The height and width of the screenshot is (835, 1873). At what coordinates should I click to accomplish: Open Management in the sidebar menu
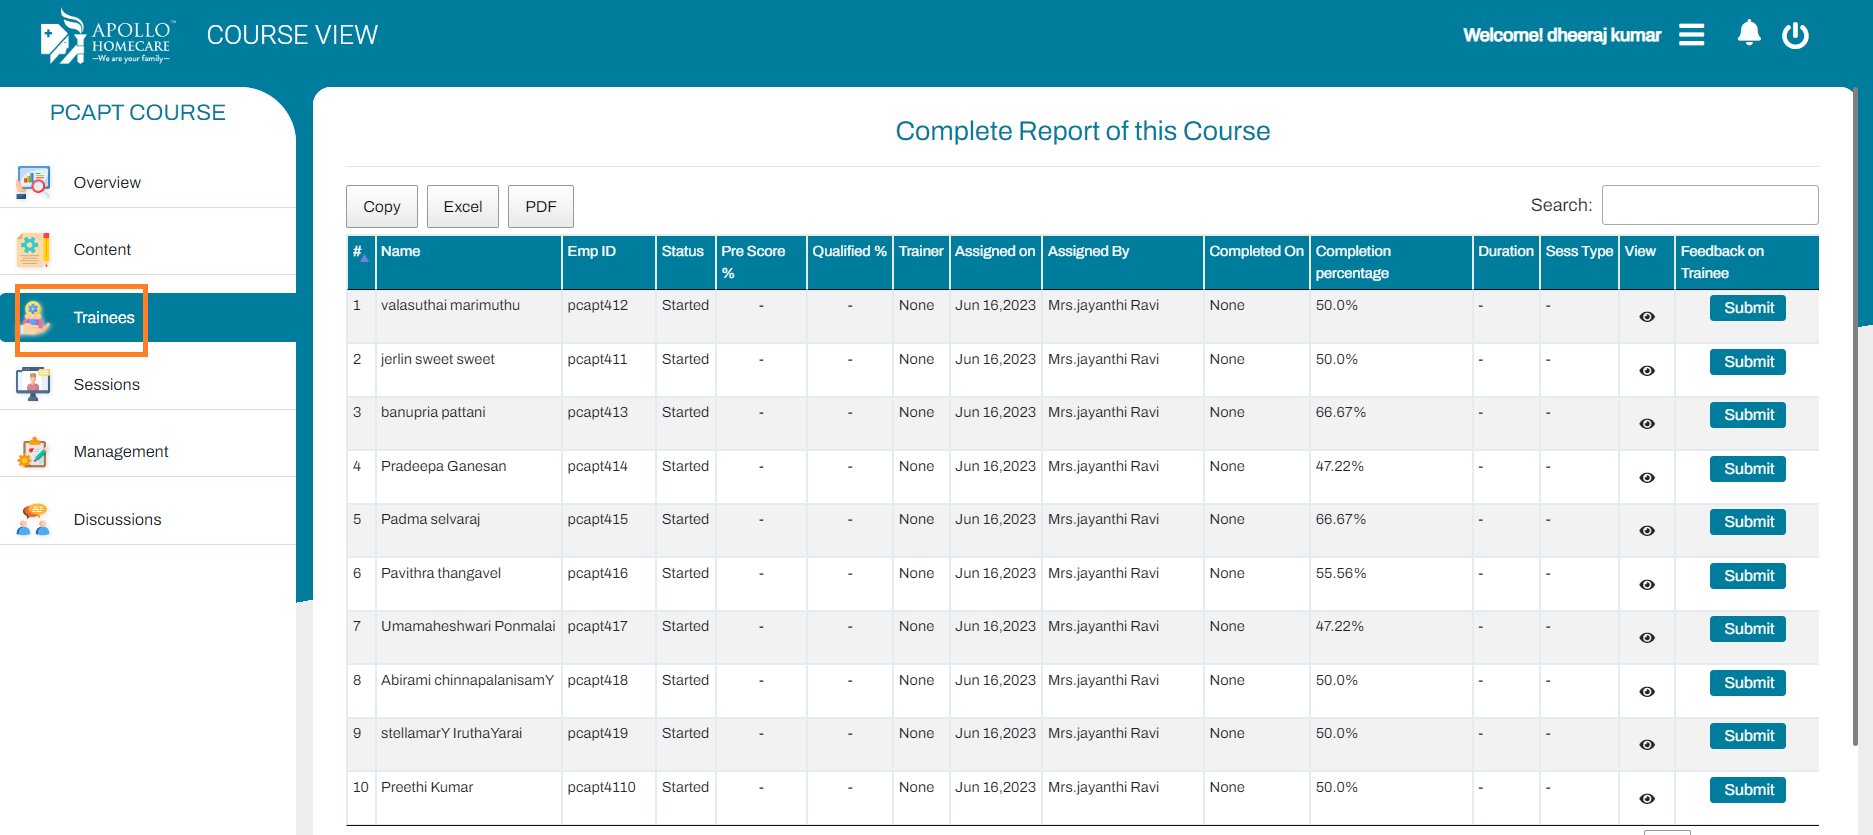point(121,452)
